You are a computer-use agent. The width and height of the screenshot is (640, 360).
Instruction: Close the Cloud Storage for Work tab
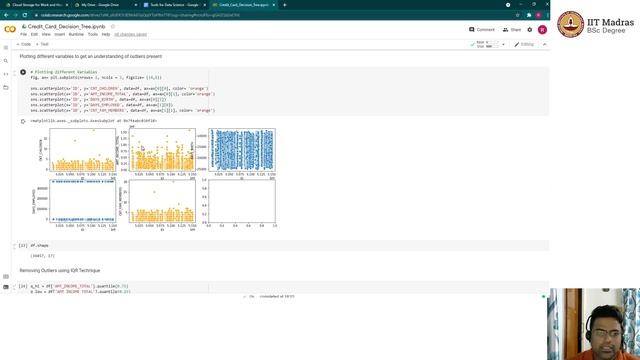[67, 5]
